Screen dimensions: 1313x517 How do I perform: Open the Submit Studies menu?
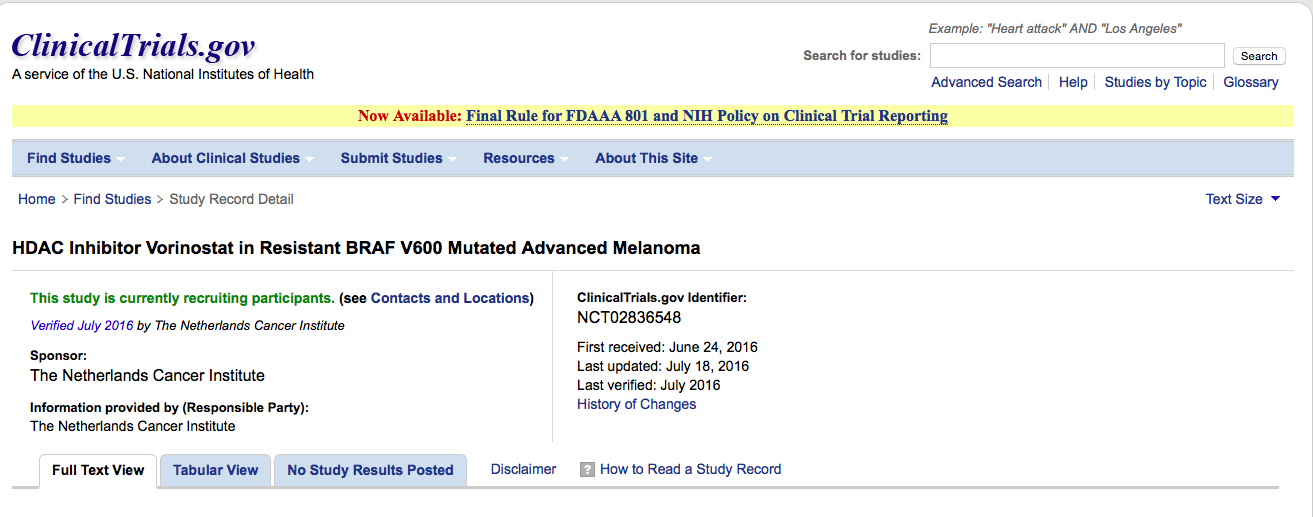[398, 158]
